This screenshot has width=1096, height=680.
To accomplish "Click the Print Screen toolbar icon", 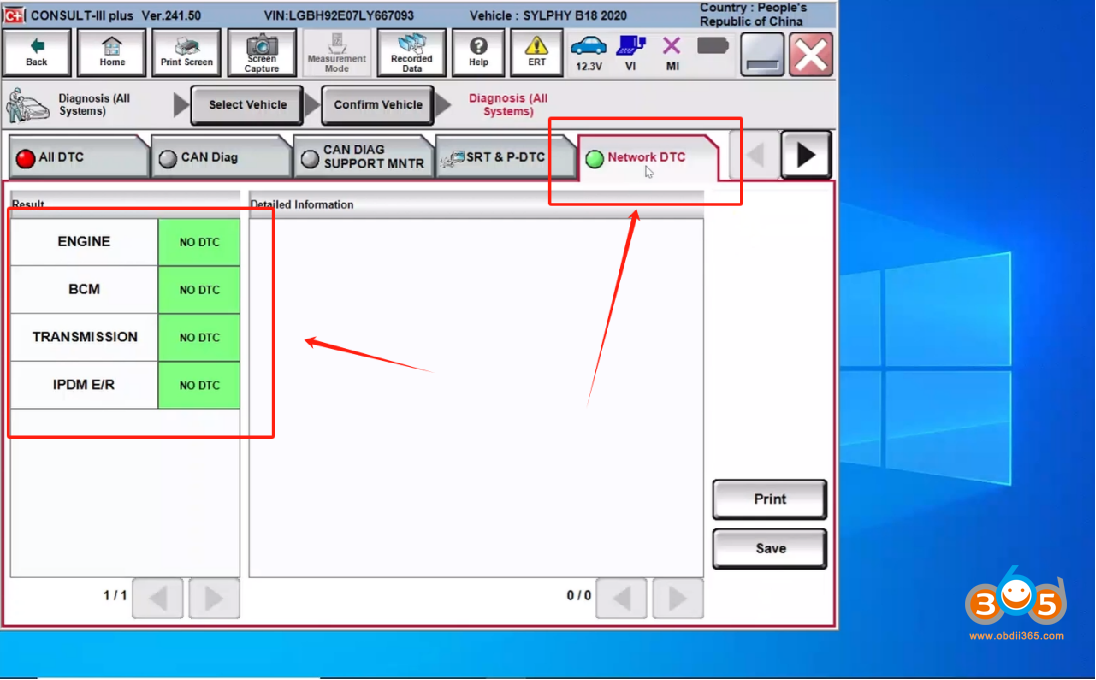I will point(186,52).
